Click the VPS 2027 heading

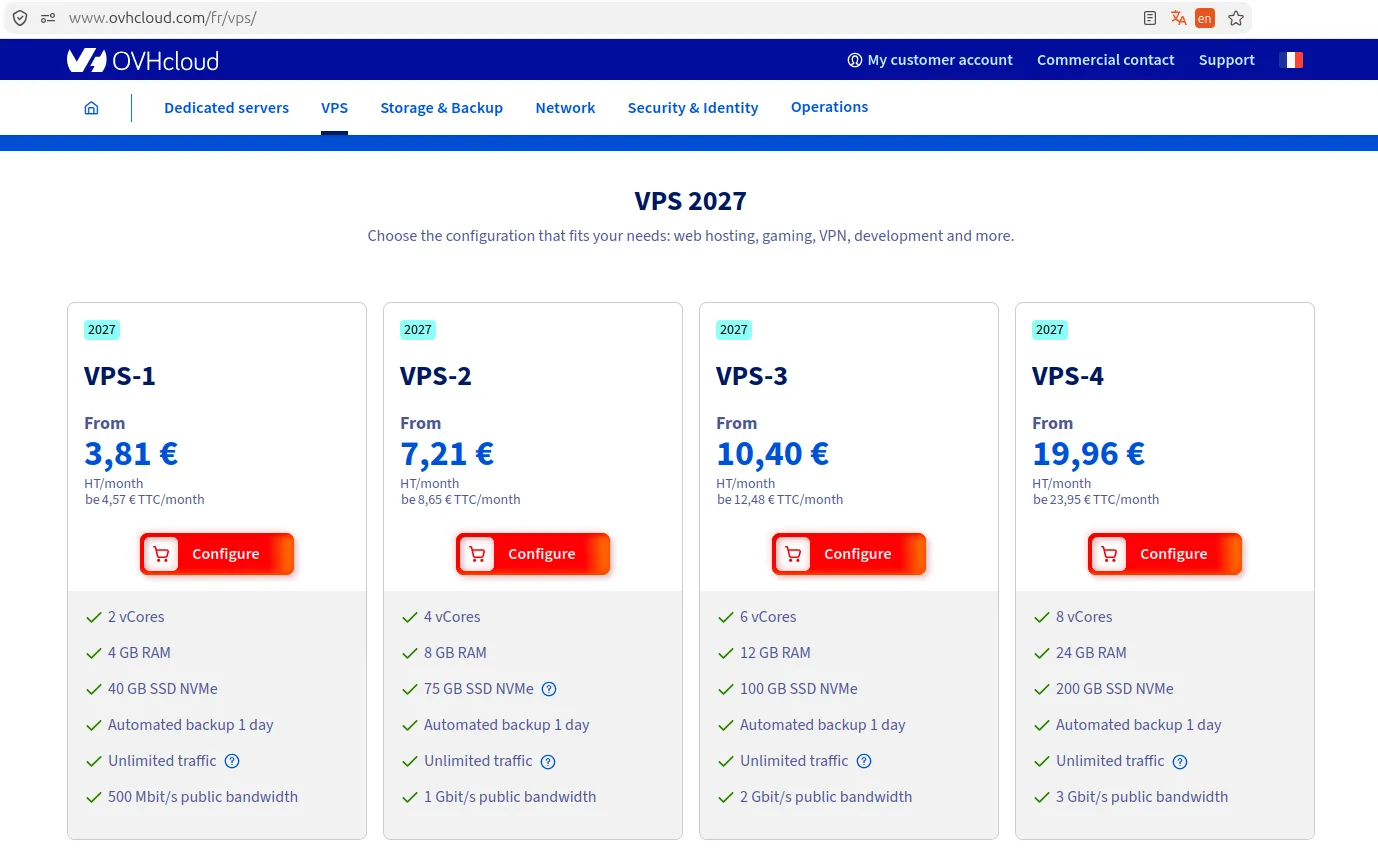(690, 201)
